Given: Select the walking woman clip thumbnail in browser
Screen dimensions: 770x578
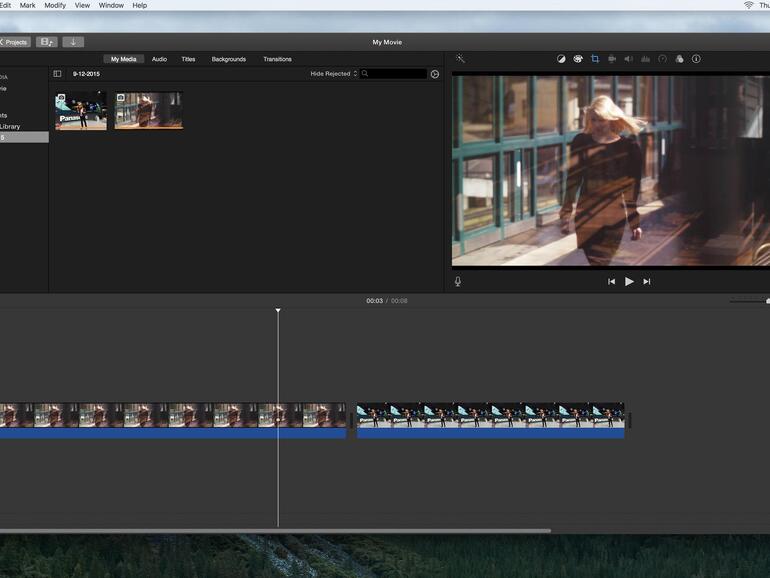Looking at the screenshot, I should click(148, 110).
